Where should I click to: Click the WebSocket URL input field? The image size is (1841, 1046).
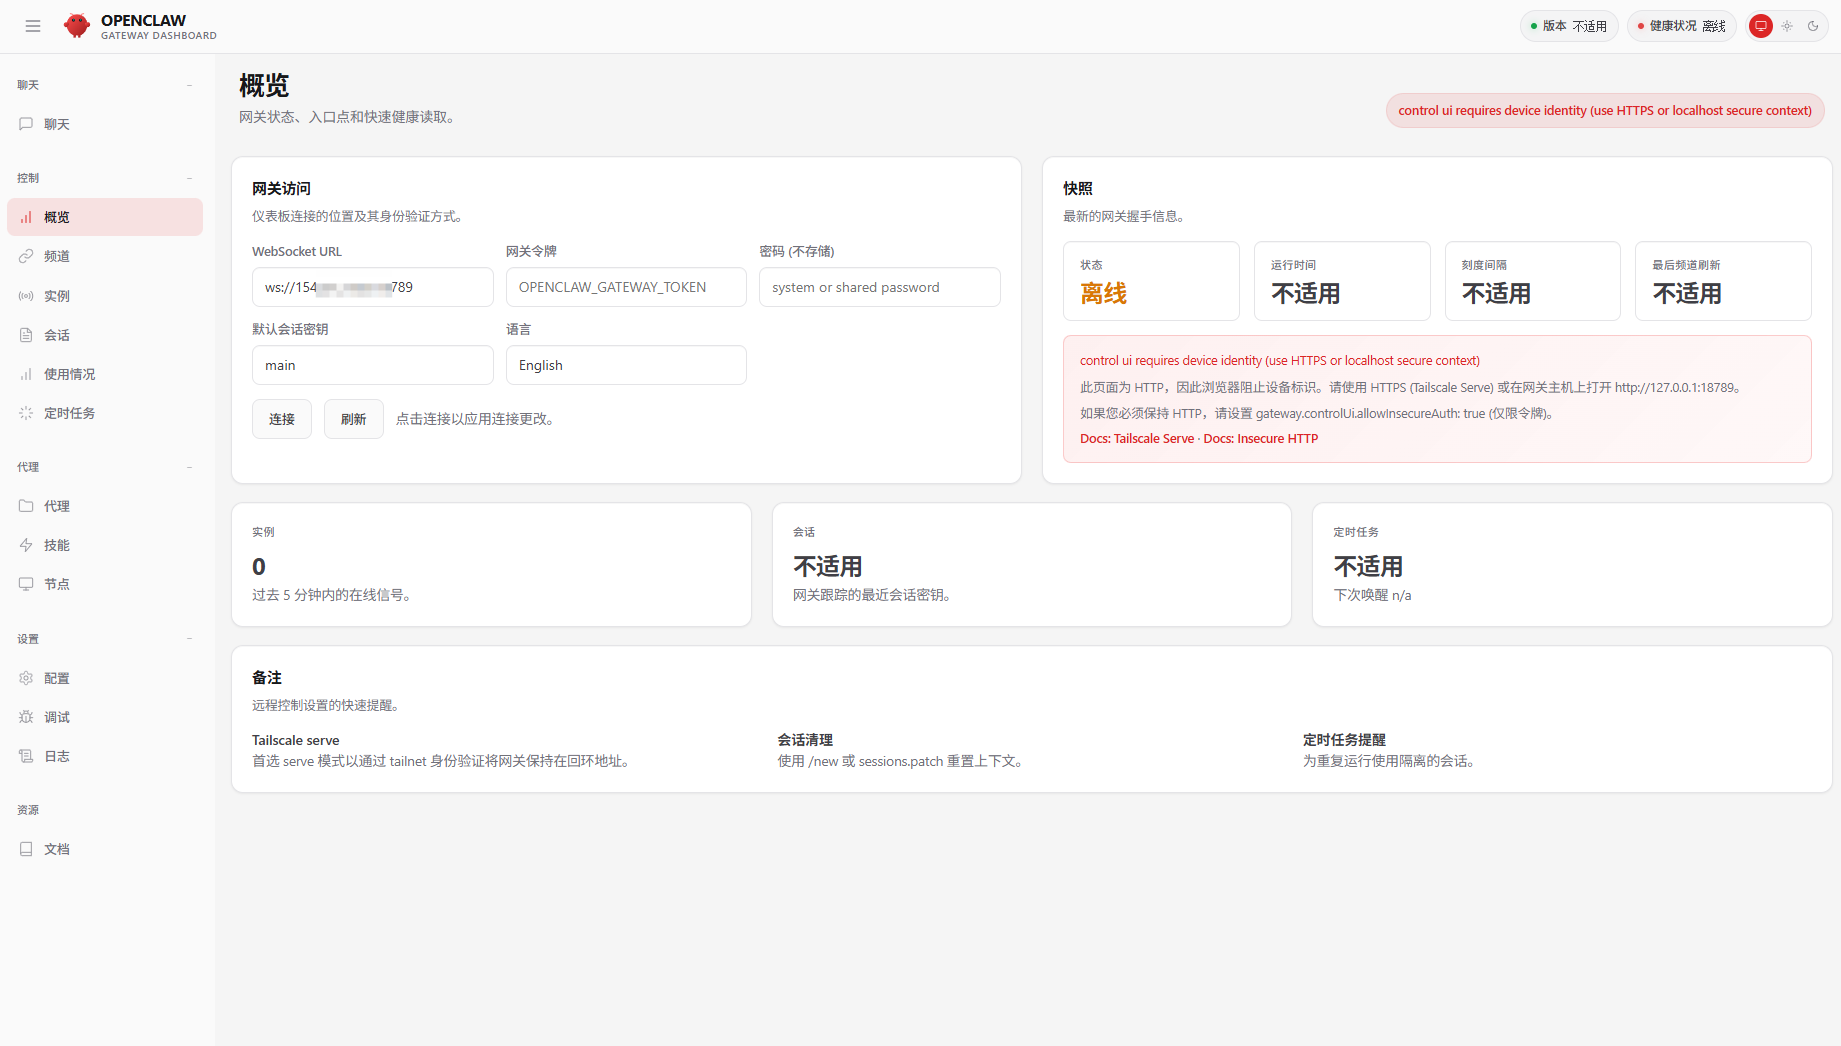click(x=372, y=287)
